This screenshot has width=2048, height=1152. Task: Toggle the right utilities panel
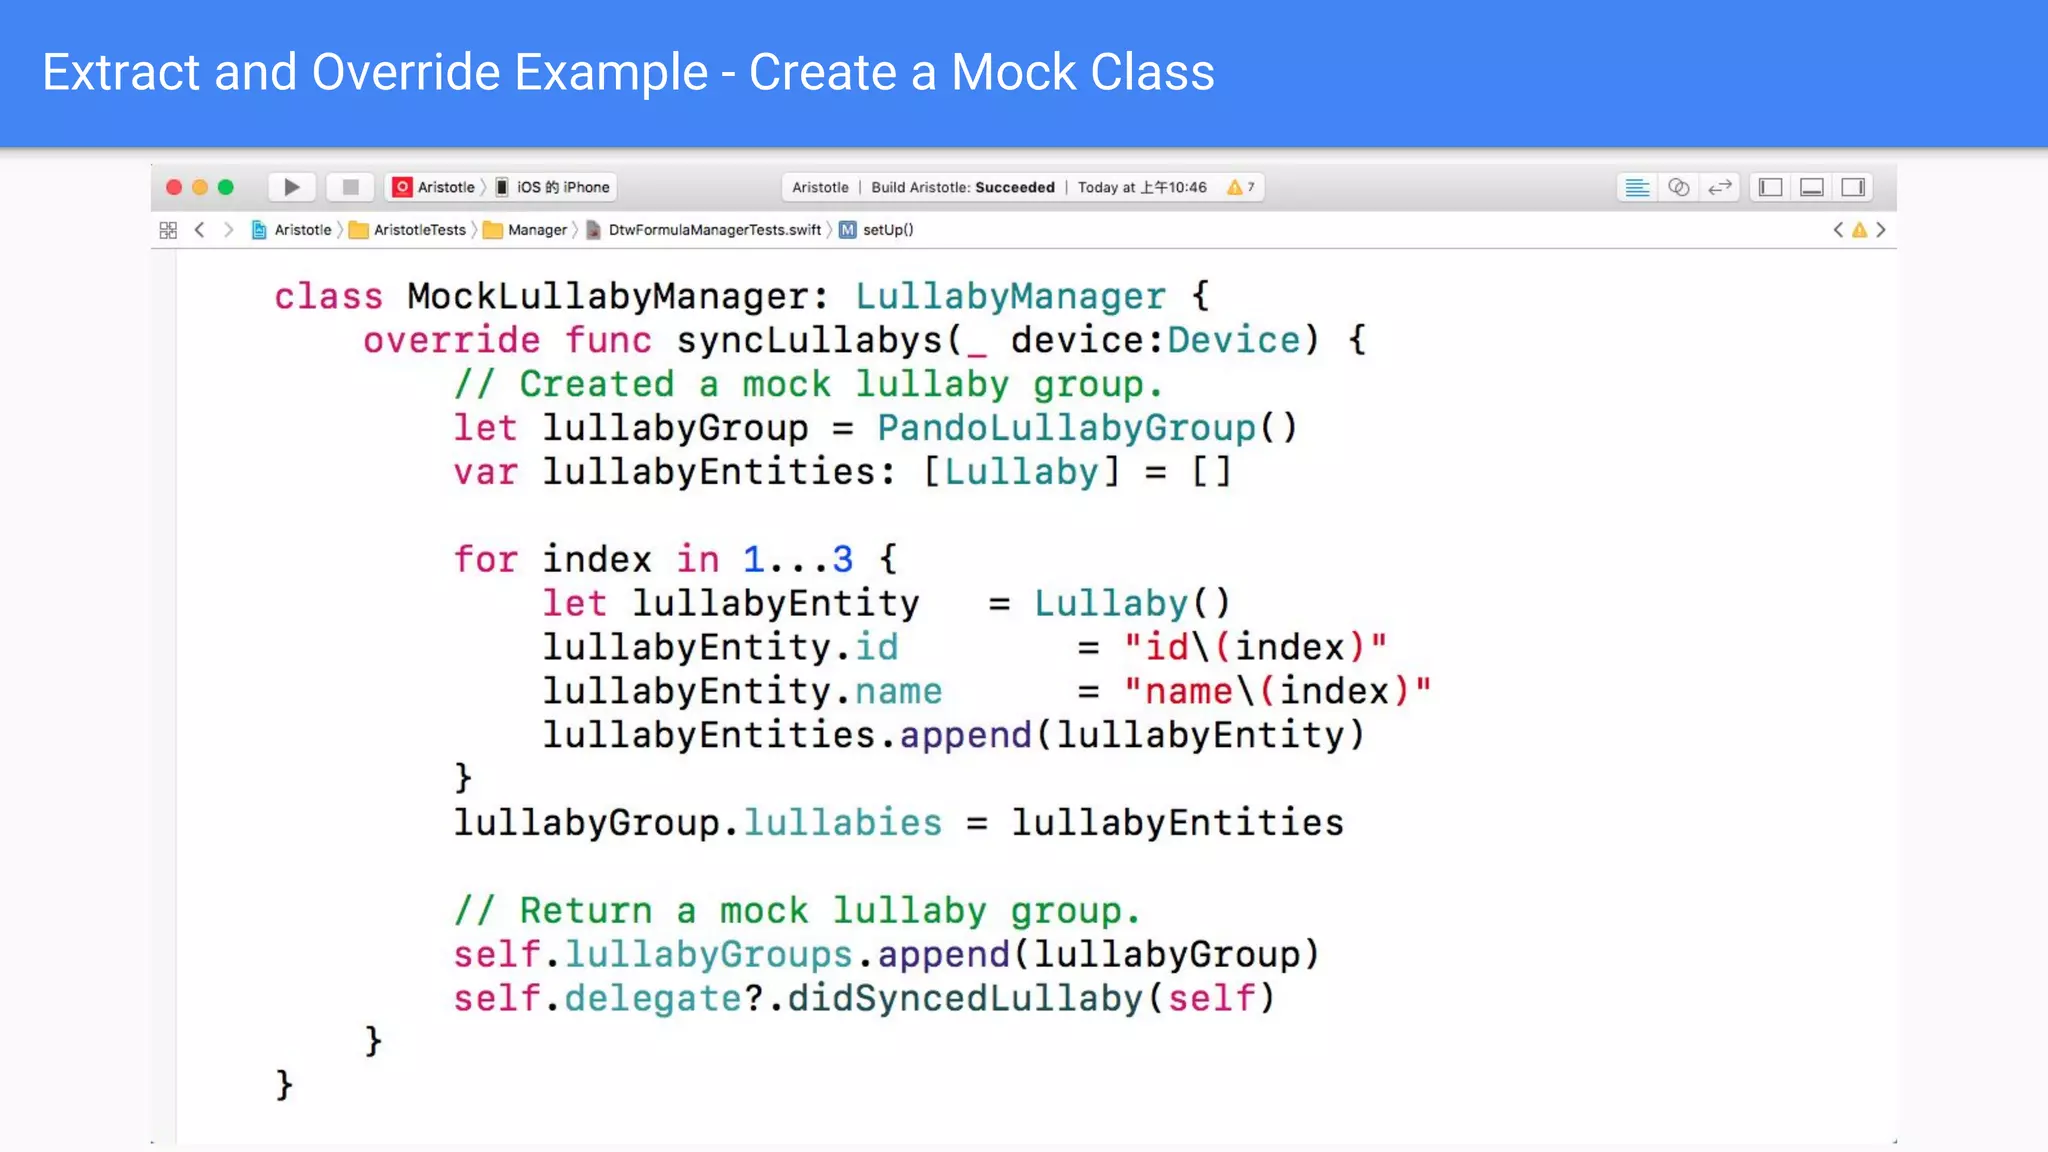[x=1853, y=187]
